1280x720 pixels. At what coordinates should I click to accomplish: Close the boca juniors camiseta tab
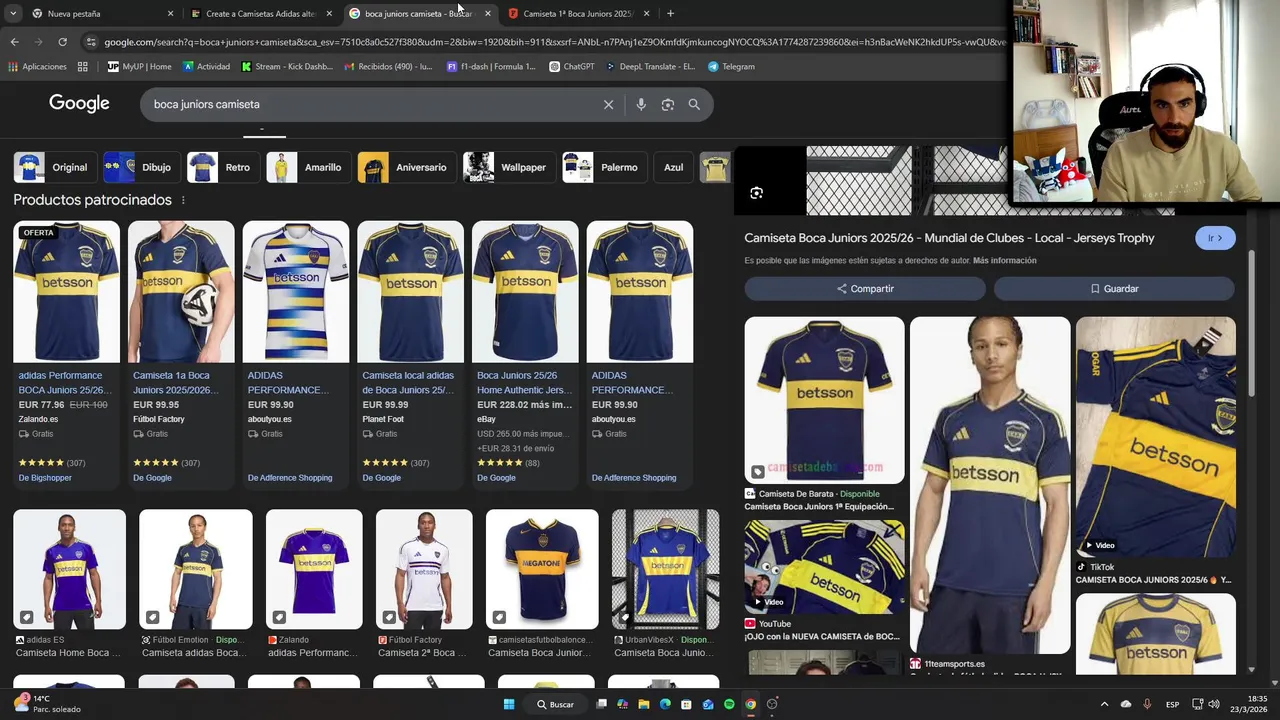point(488,14)
